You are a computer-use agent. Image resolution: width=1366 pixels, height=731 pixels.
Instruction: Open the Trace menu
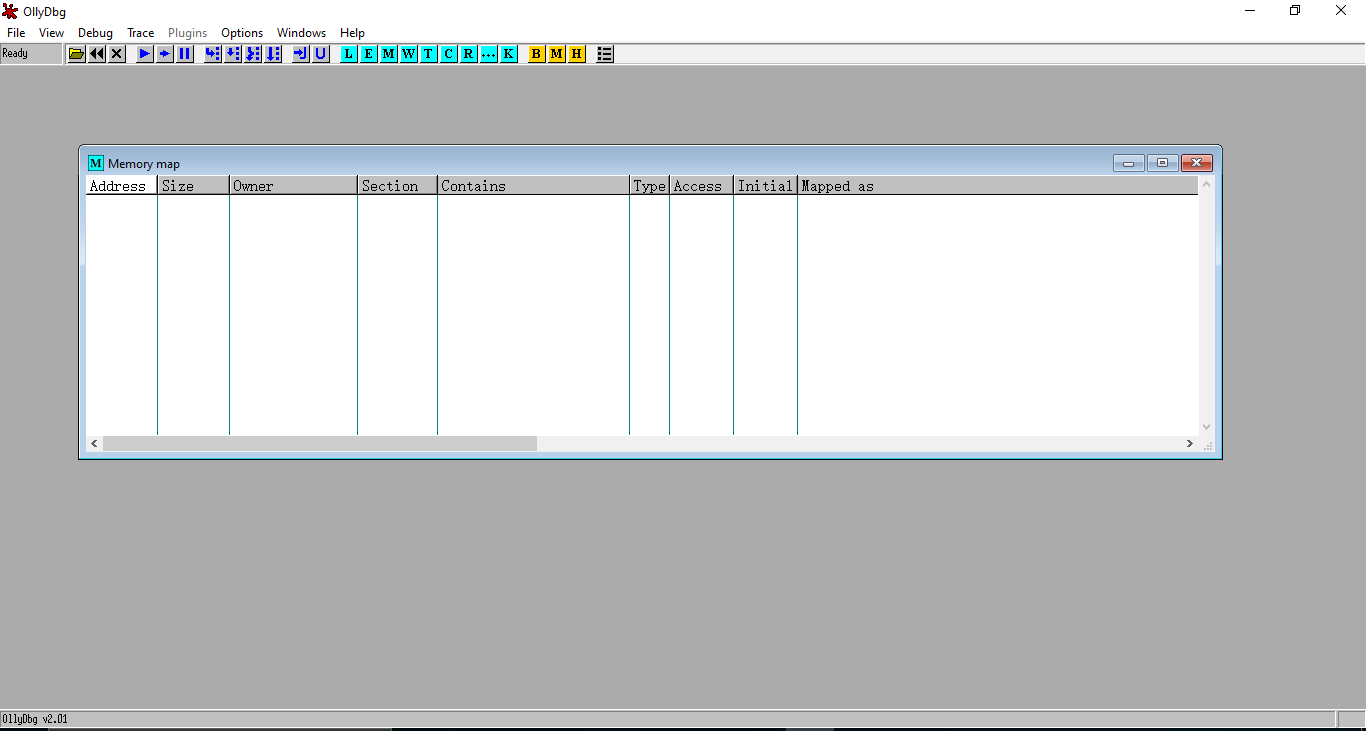click(x=141, y=33)
